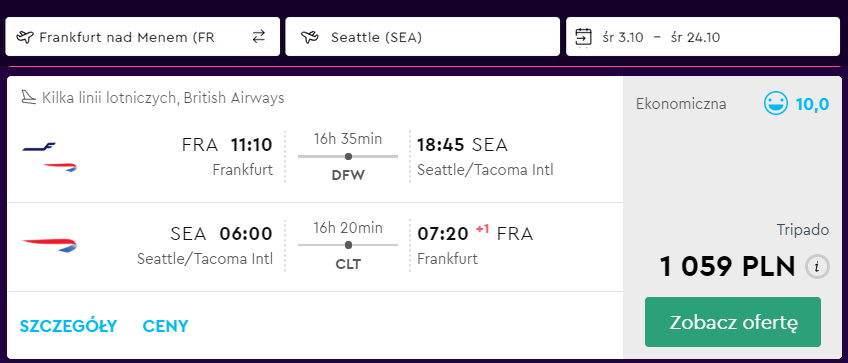Click the swap airports arrows icon
Viewport: 848px width, 363px height.
259,37
